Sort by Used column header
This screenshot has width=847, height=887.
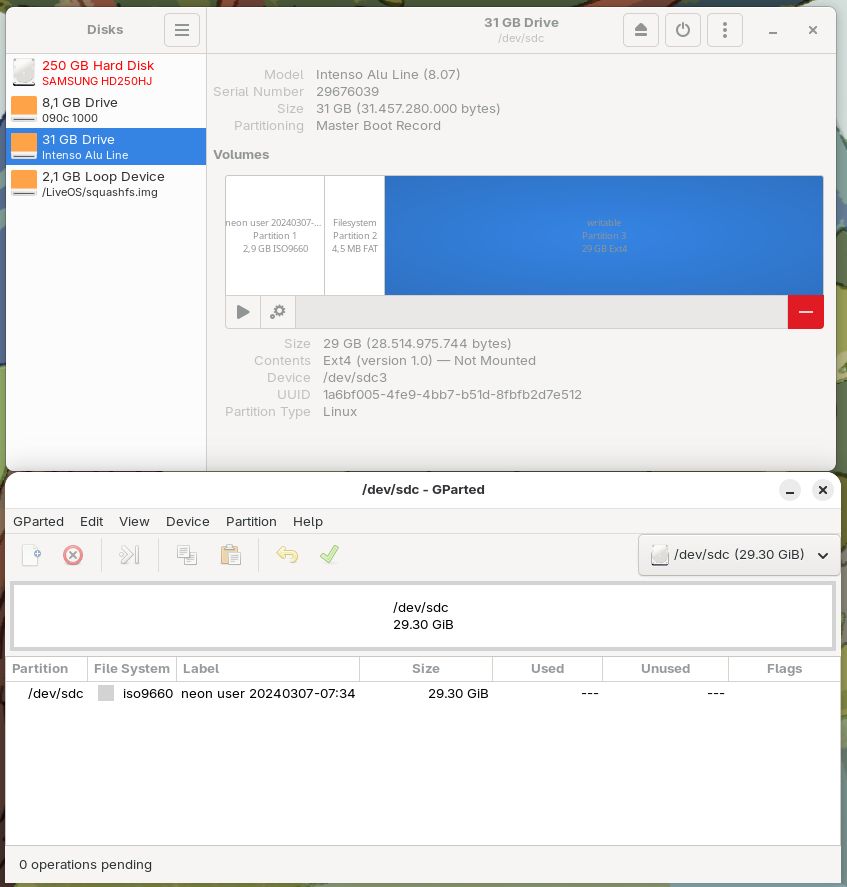[x=548, y=669]
